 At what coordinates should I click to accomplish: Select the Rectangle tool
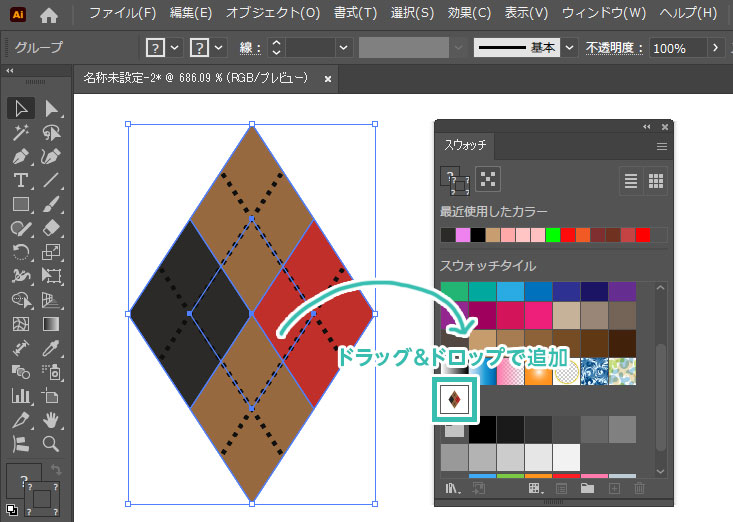tap(20, 204)
